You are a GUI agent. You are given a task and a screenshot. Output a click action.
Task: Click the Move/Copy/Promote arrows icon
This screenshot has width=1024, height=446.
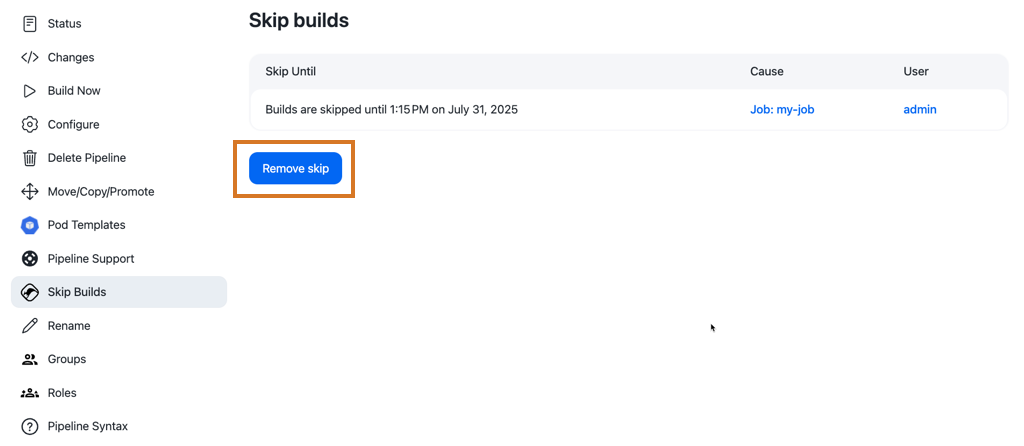[29, 192]
